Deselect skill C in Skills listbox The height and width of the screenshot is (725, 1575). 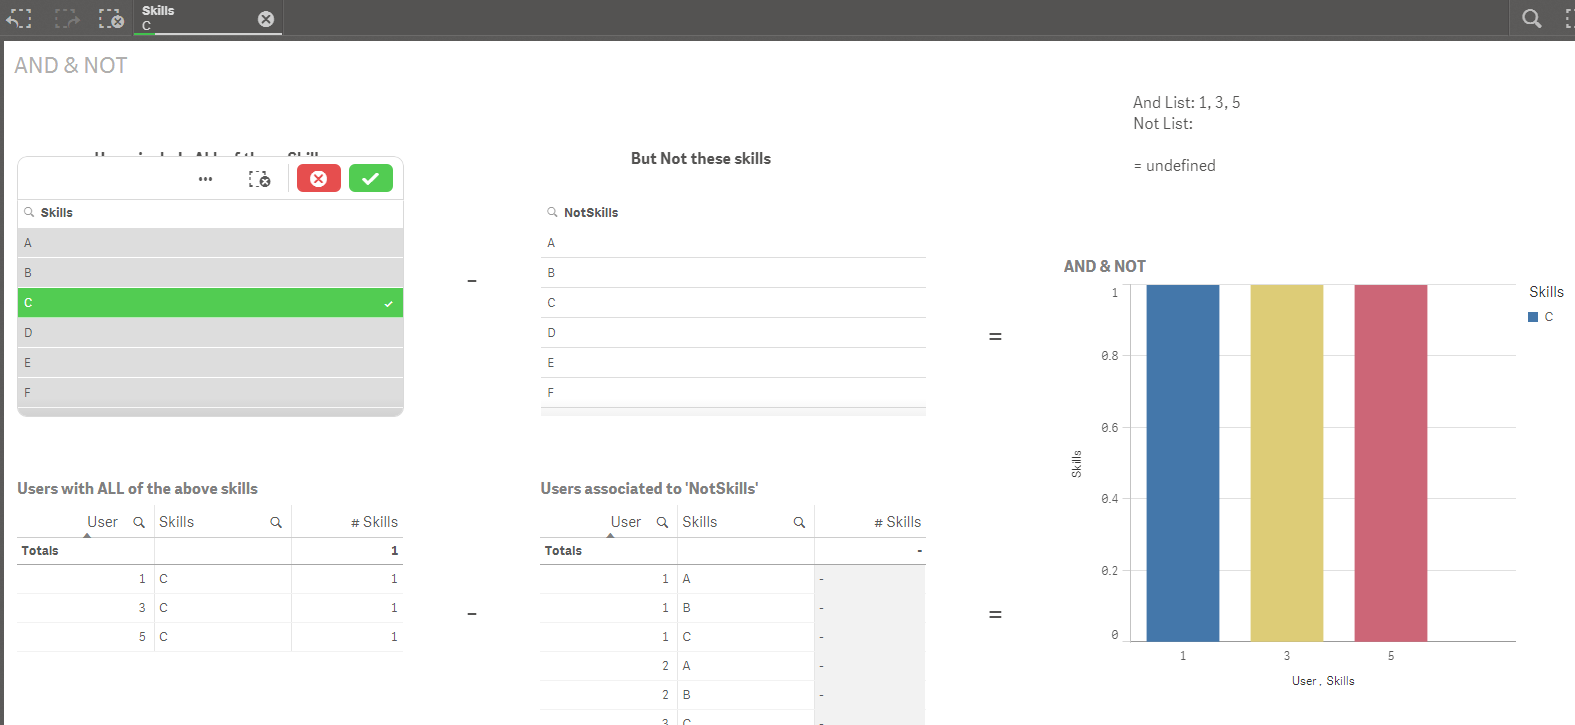(210, 303)
